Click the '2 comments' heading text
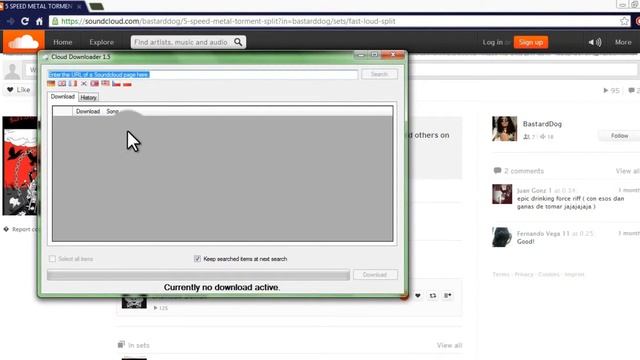Screen dimensions: 640x360 click(524, 171)
